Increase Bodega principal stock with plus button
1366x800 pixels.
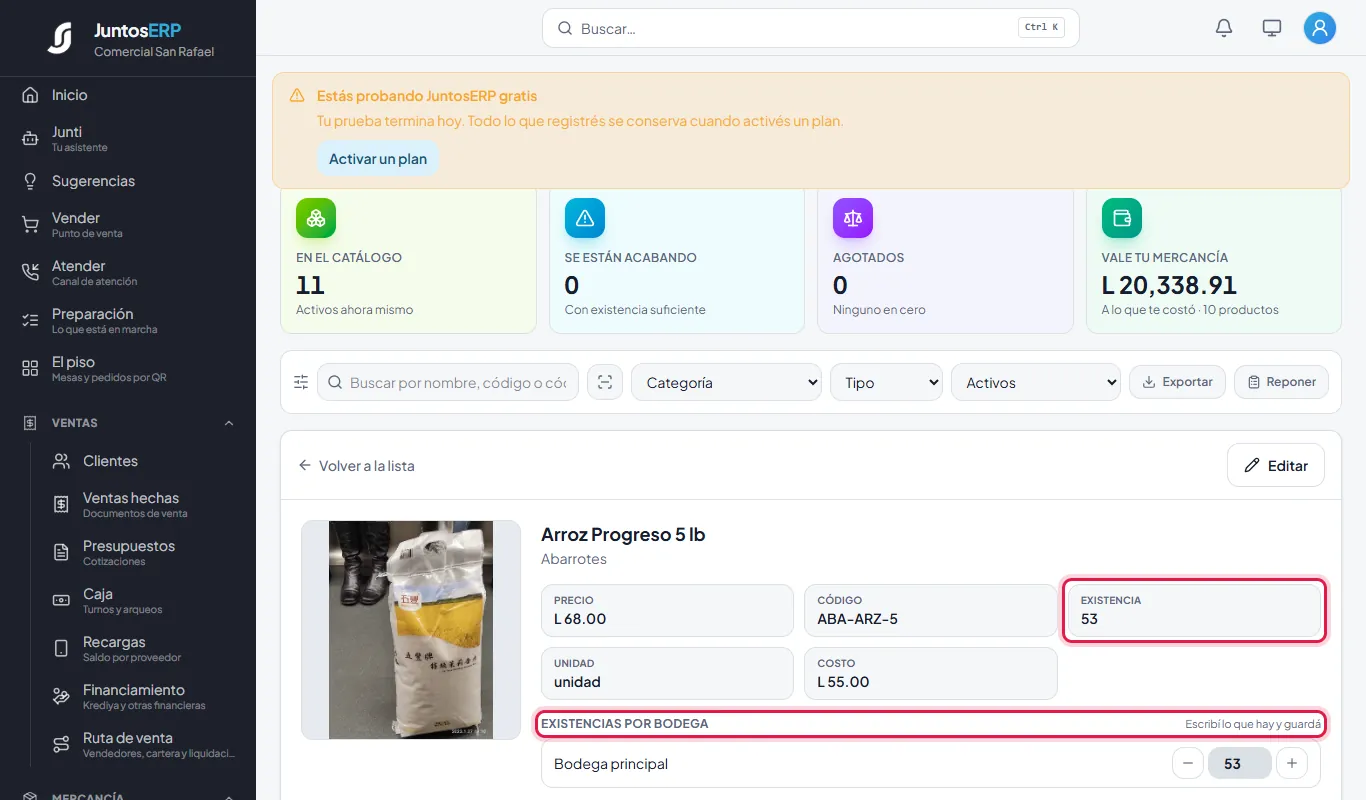pyautogui.click(x=1292, y=764)
